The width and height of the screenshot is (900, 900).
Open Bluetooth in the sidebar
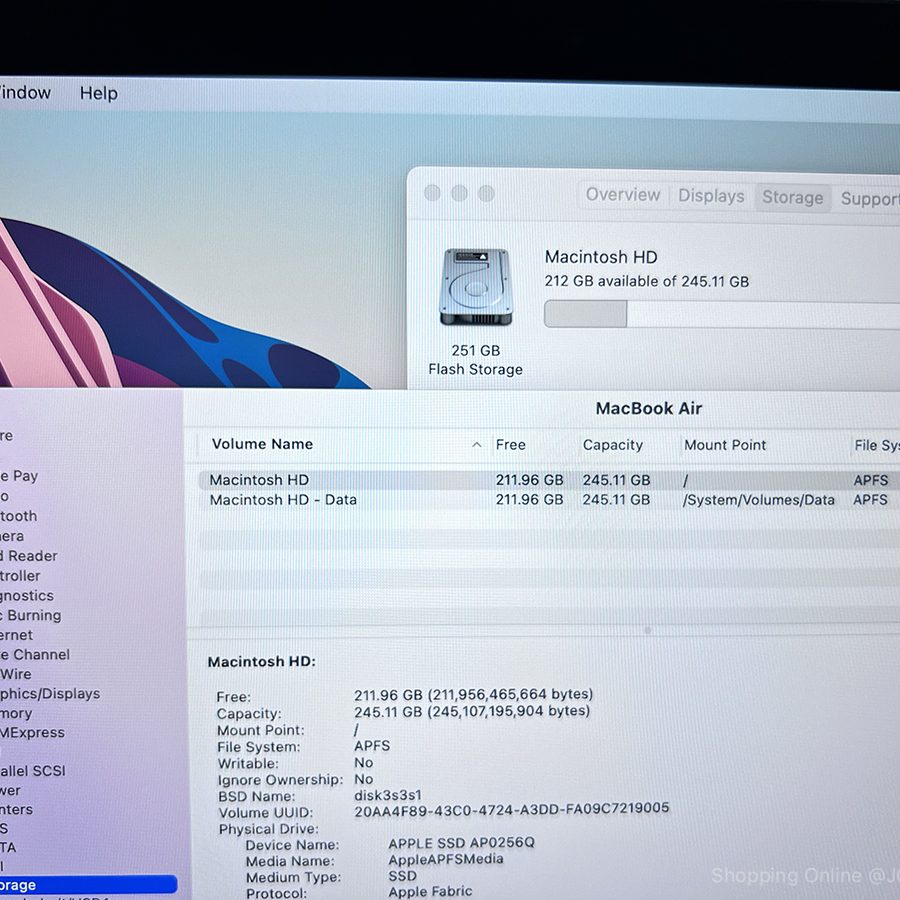pos(18,516)
